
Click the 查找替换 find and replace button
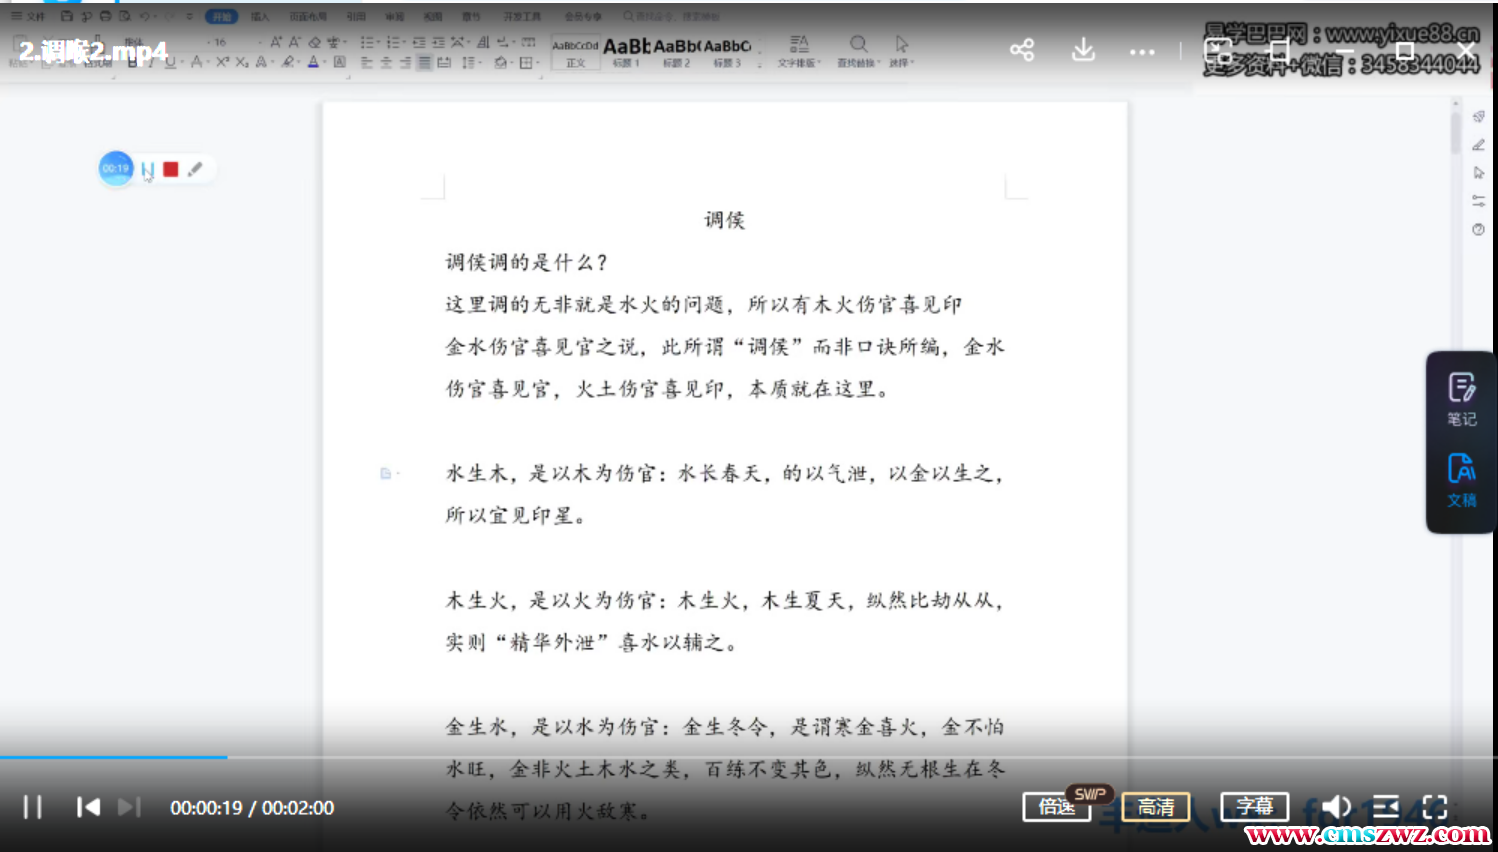(858, 51)
